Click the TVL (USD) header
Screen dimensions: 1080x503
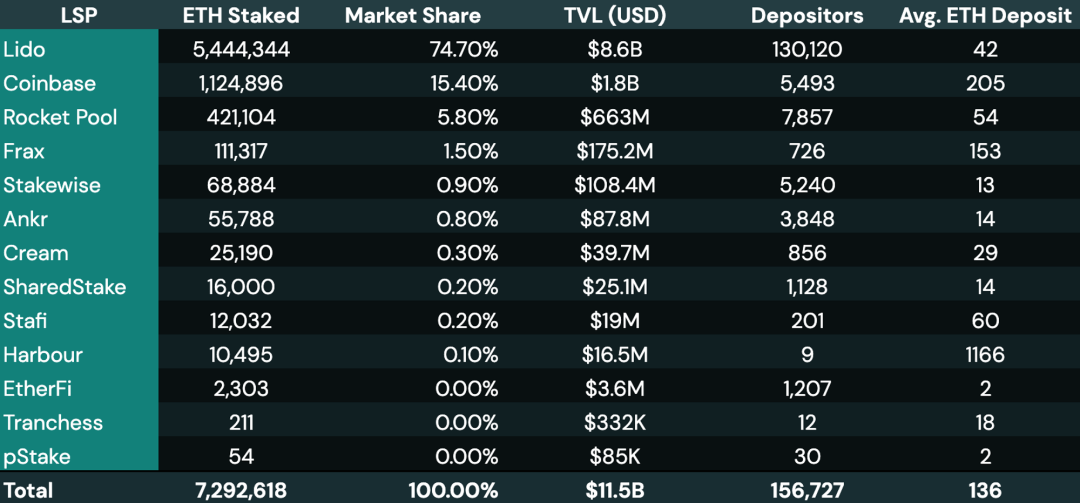point(613,15)
